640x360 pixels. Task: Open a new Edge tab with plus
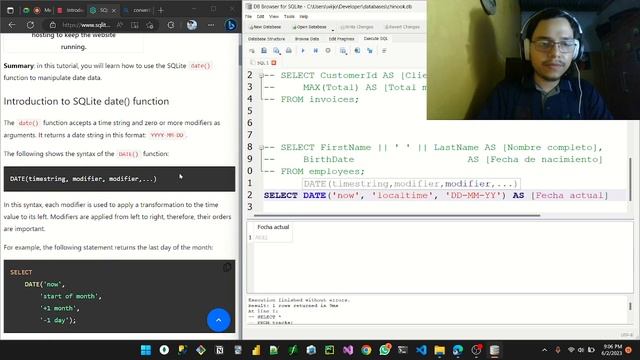[x=160, y=10]
